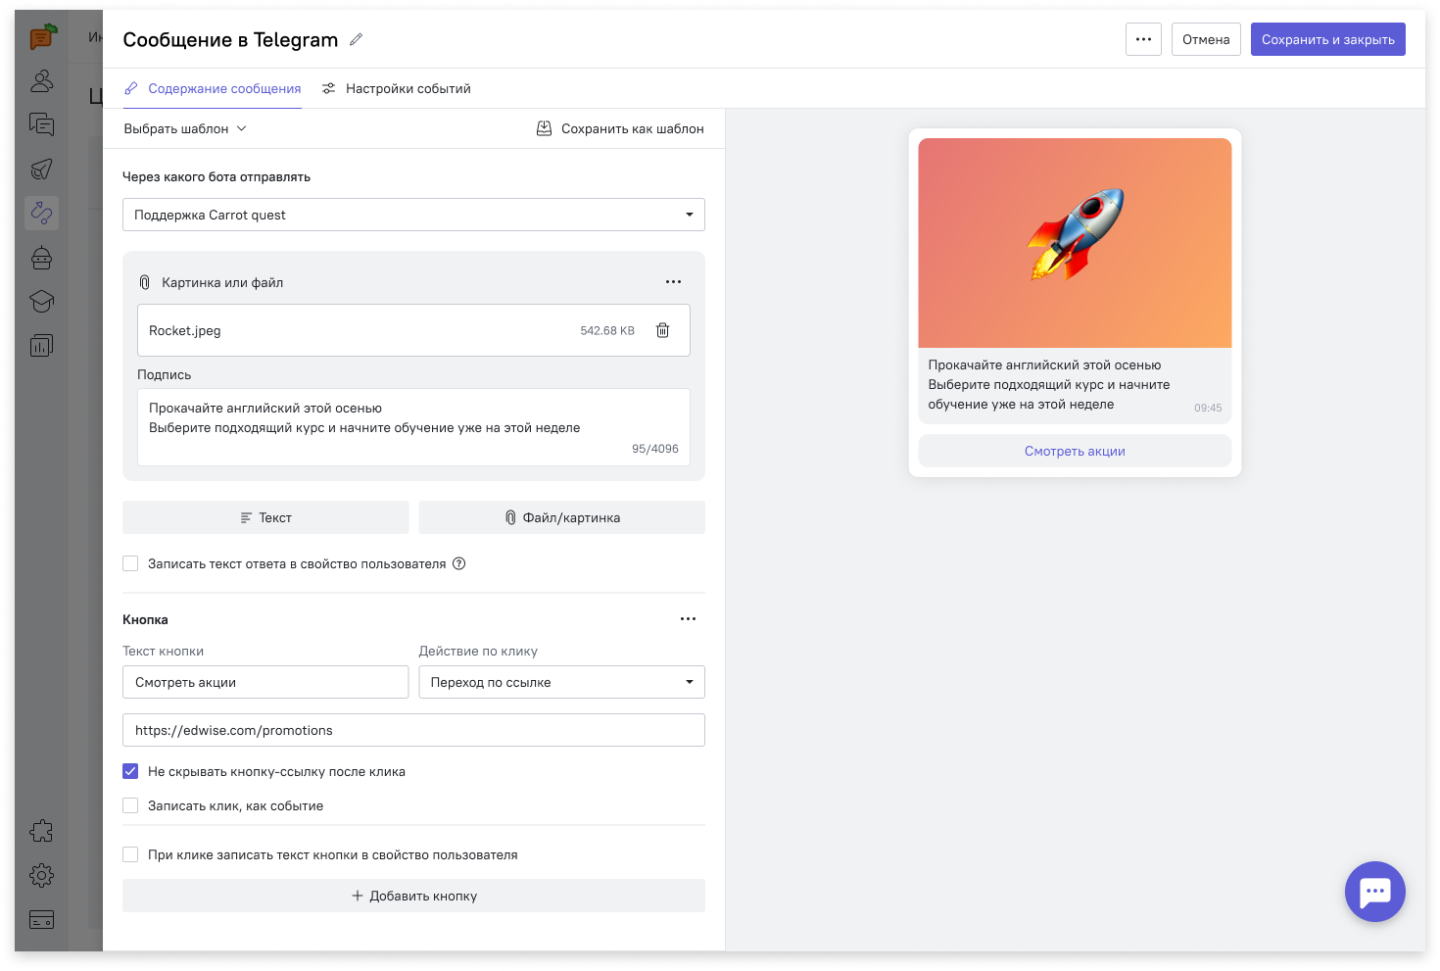
Task: Open the analytics reports sidebar icon
Action: [x=42, y=346]
